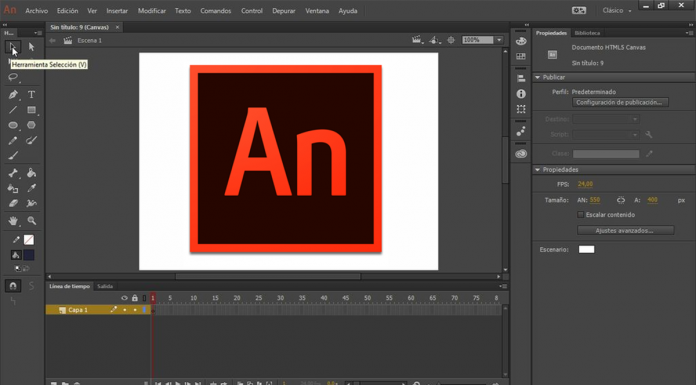Toggle link between width and height
Viewport: 696px width, 385px height.
click(x=621, y=200)
